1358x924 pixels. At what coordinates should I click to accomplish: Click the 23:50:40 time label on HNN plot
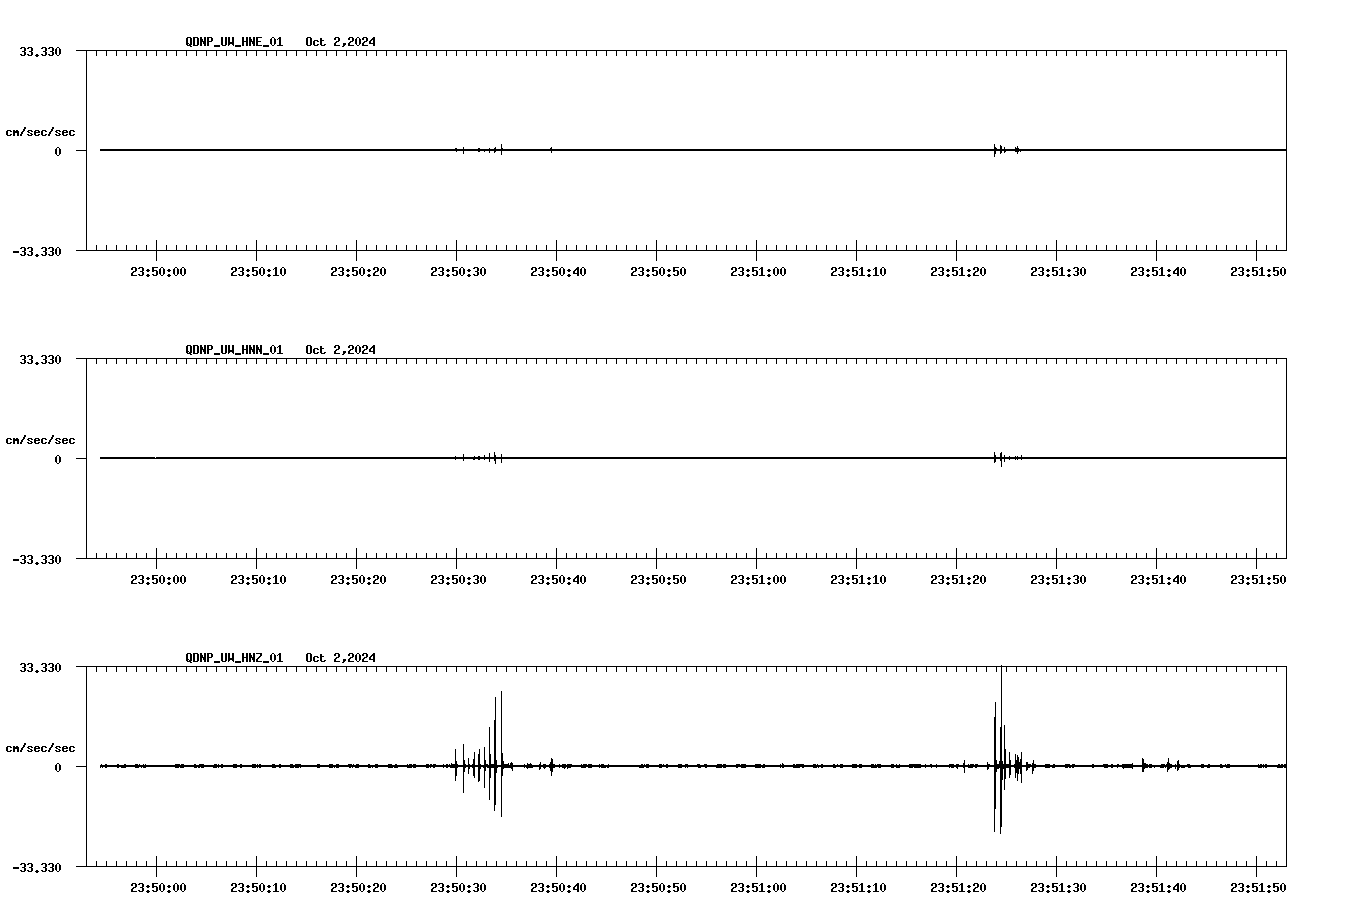pyautogui.click(x=558, y=580)
